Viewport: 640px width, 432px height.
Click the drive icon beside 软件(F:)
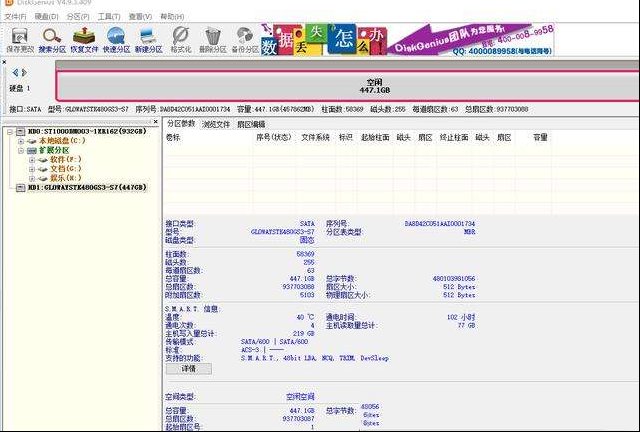[x=43, y=160]
